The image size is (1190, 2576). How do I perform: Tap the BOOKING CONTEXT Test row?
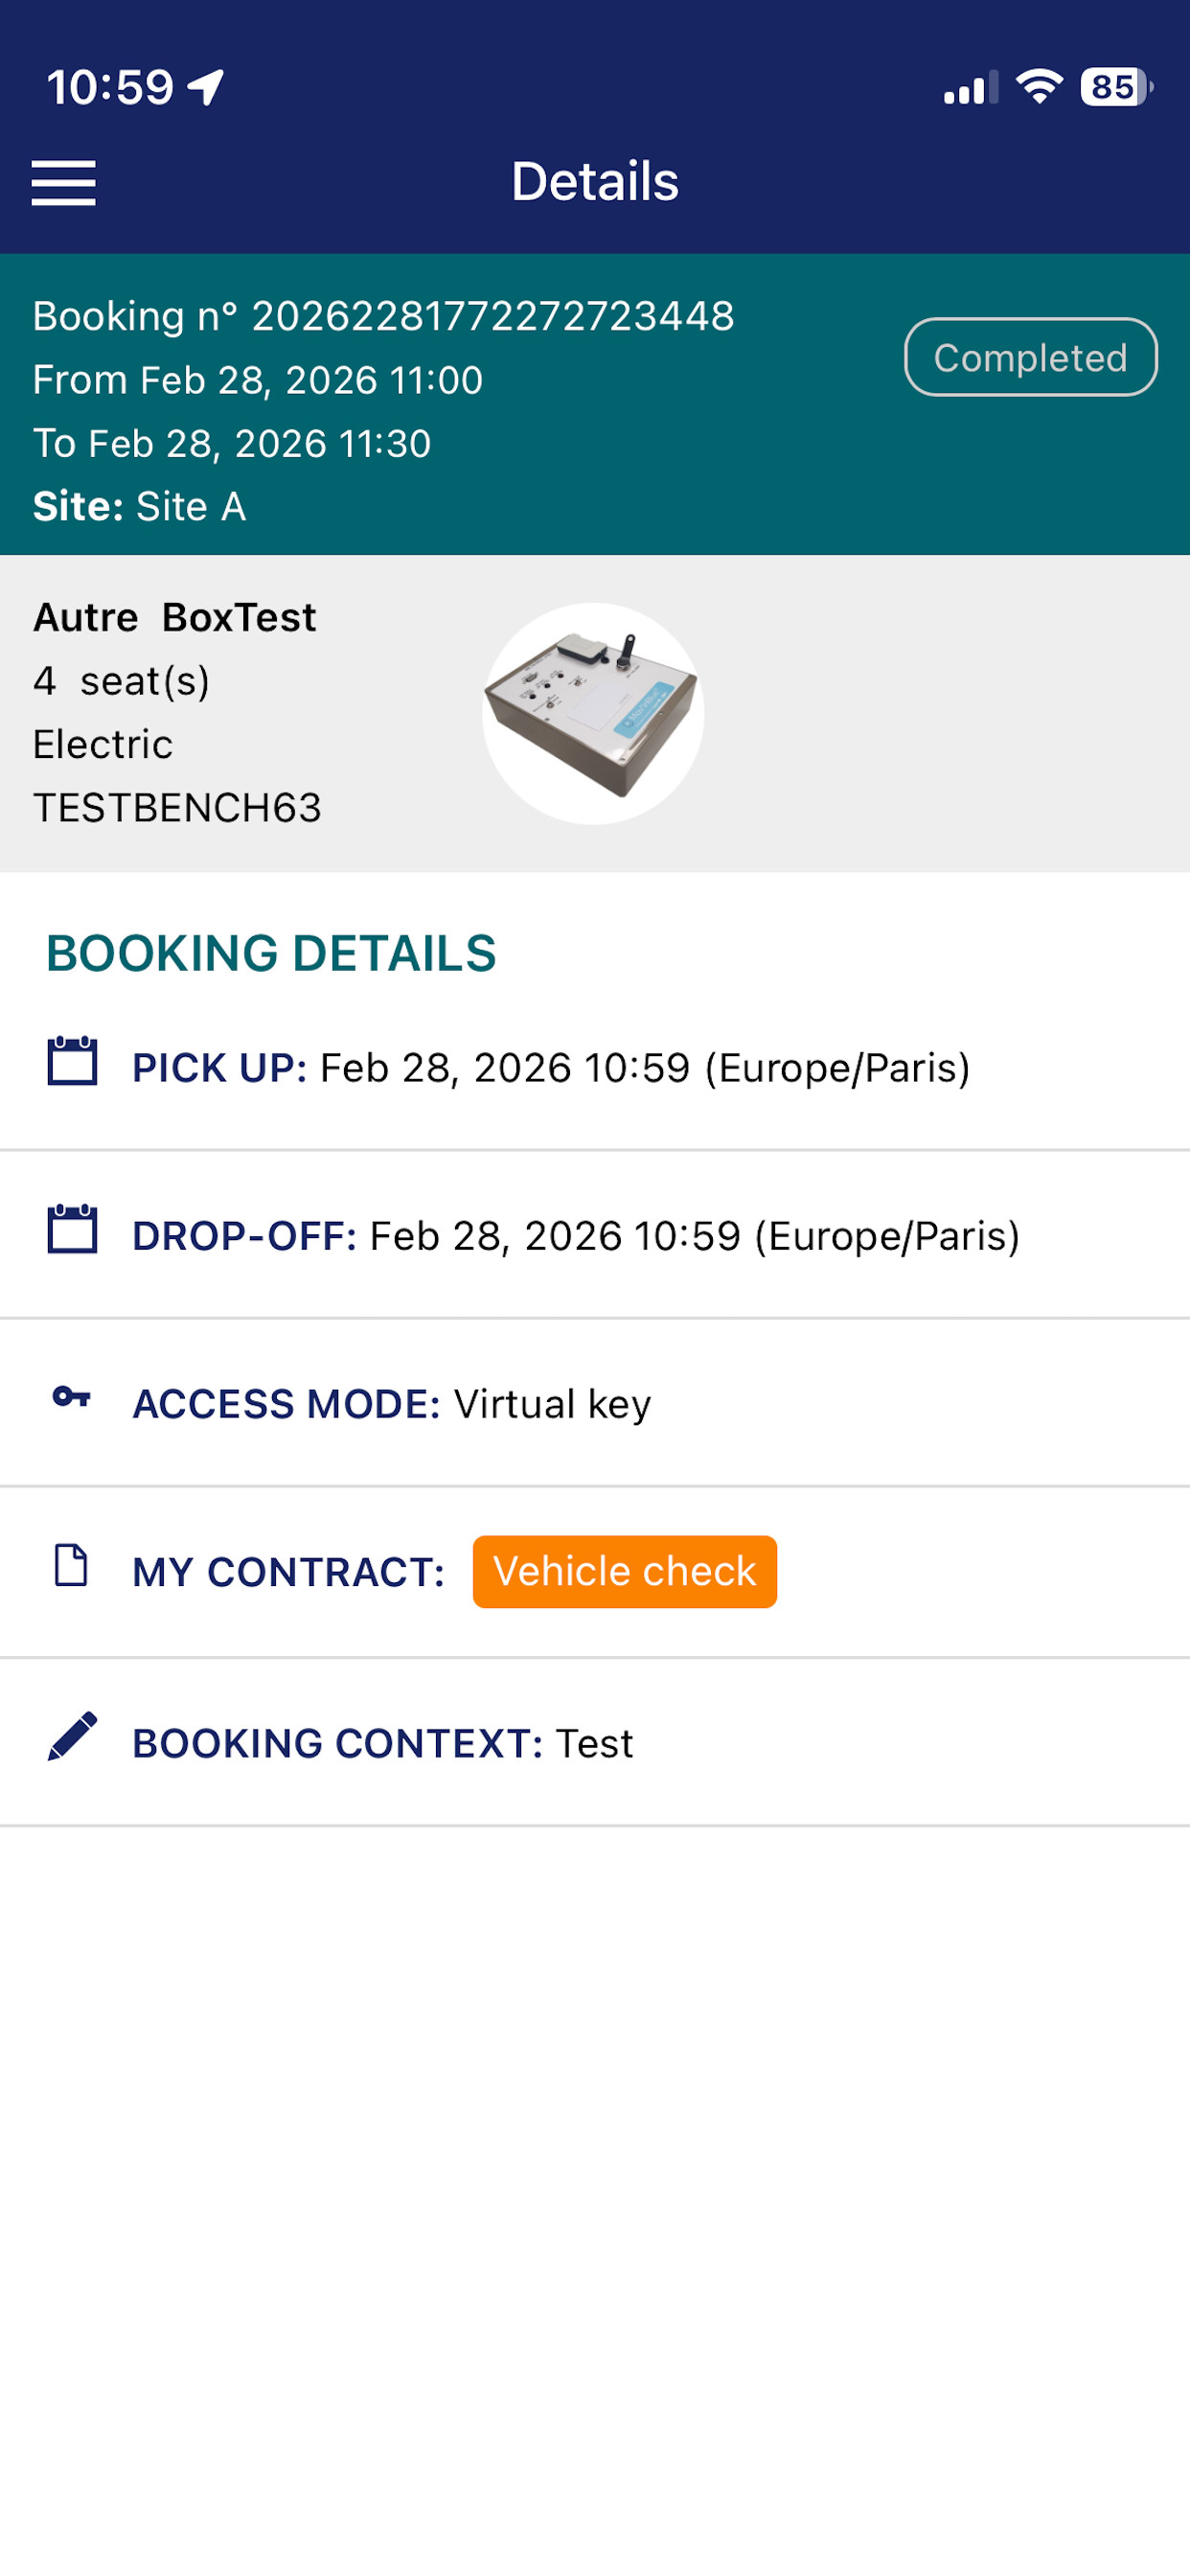pos(595,1742)
